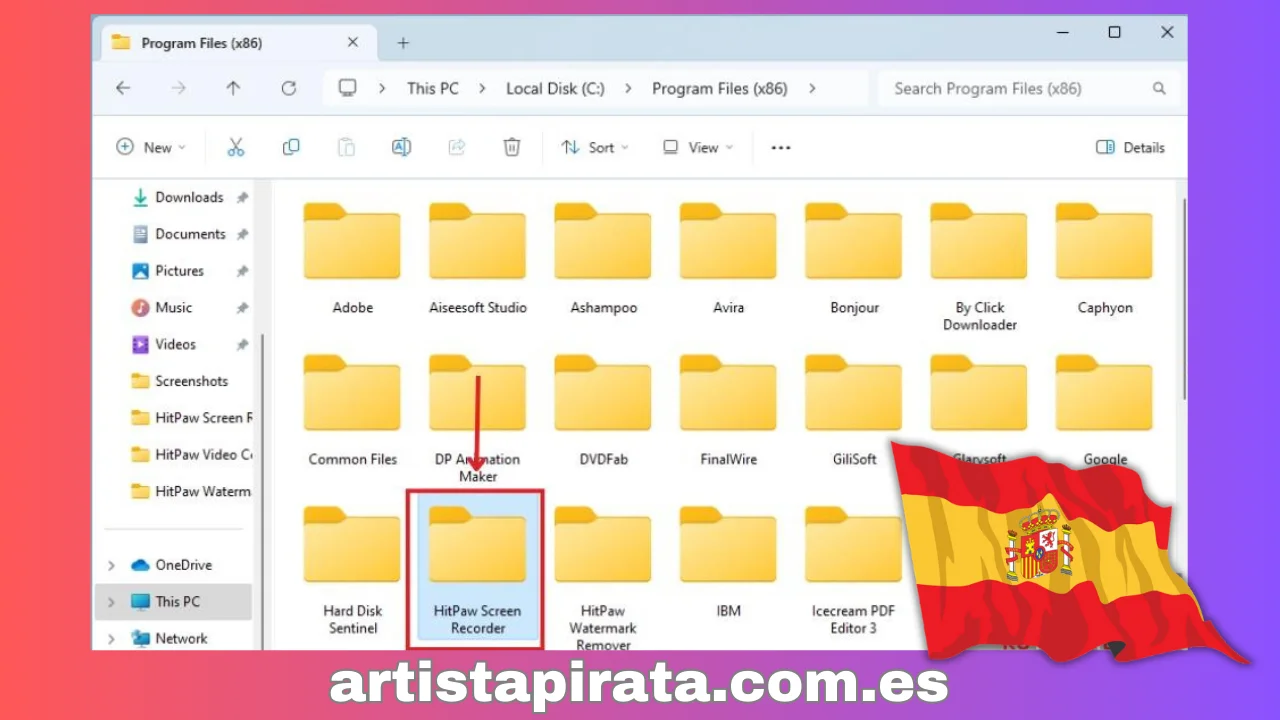
Task: Open the Aiseesoft Studio folder
Action: click(x=478, y=258)
